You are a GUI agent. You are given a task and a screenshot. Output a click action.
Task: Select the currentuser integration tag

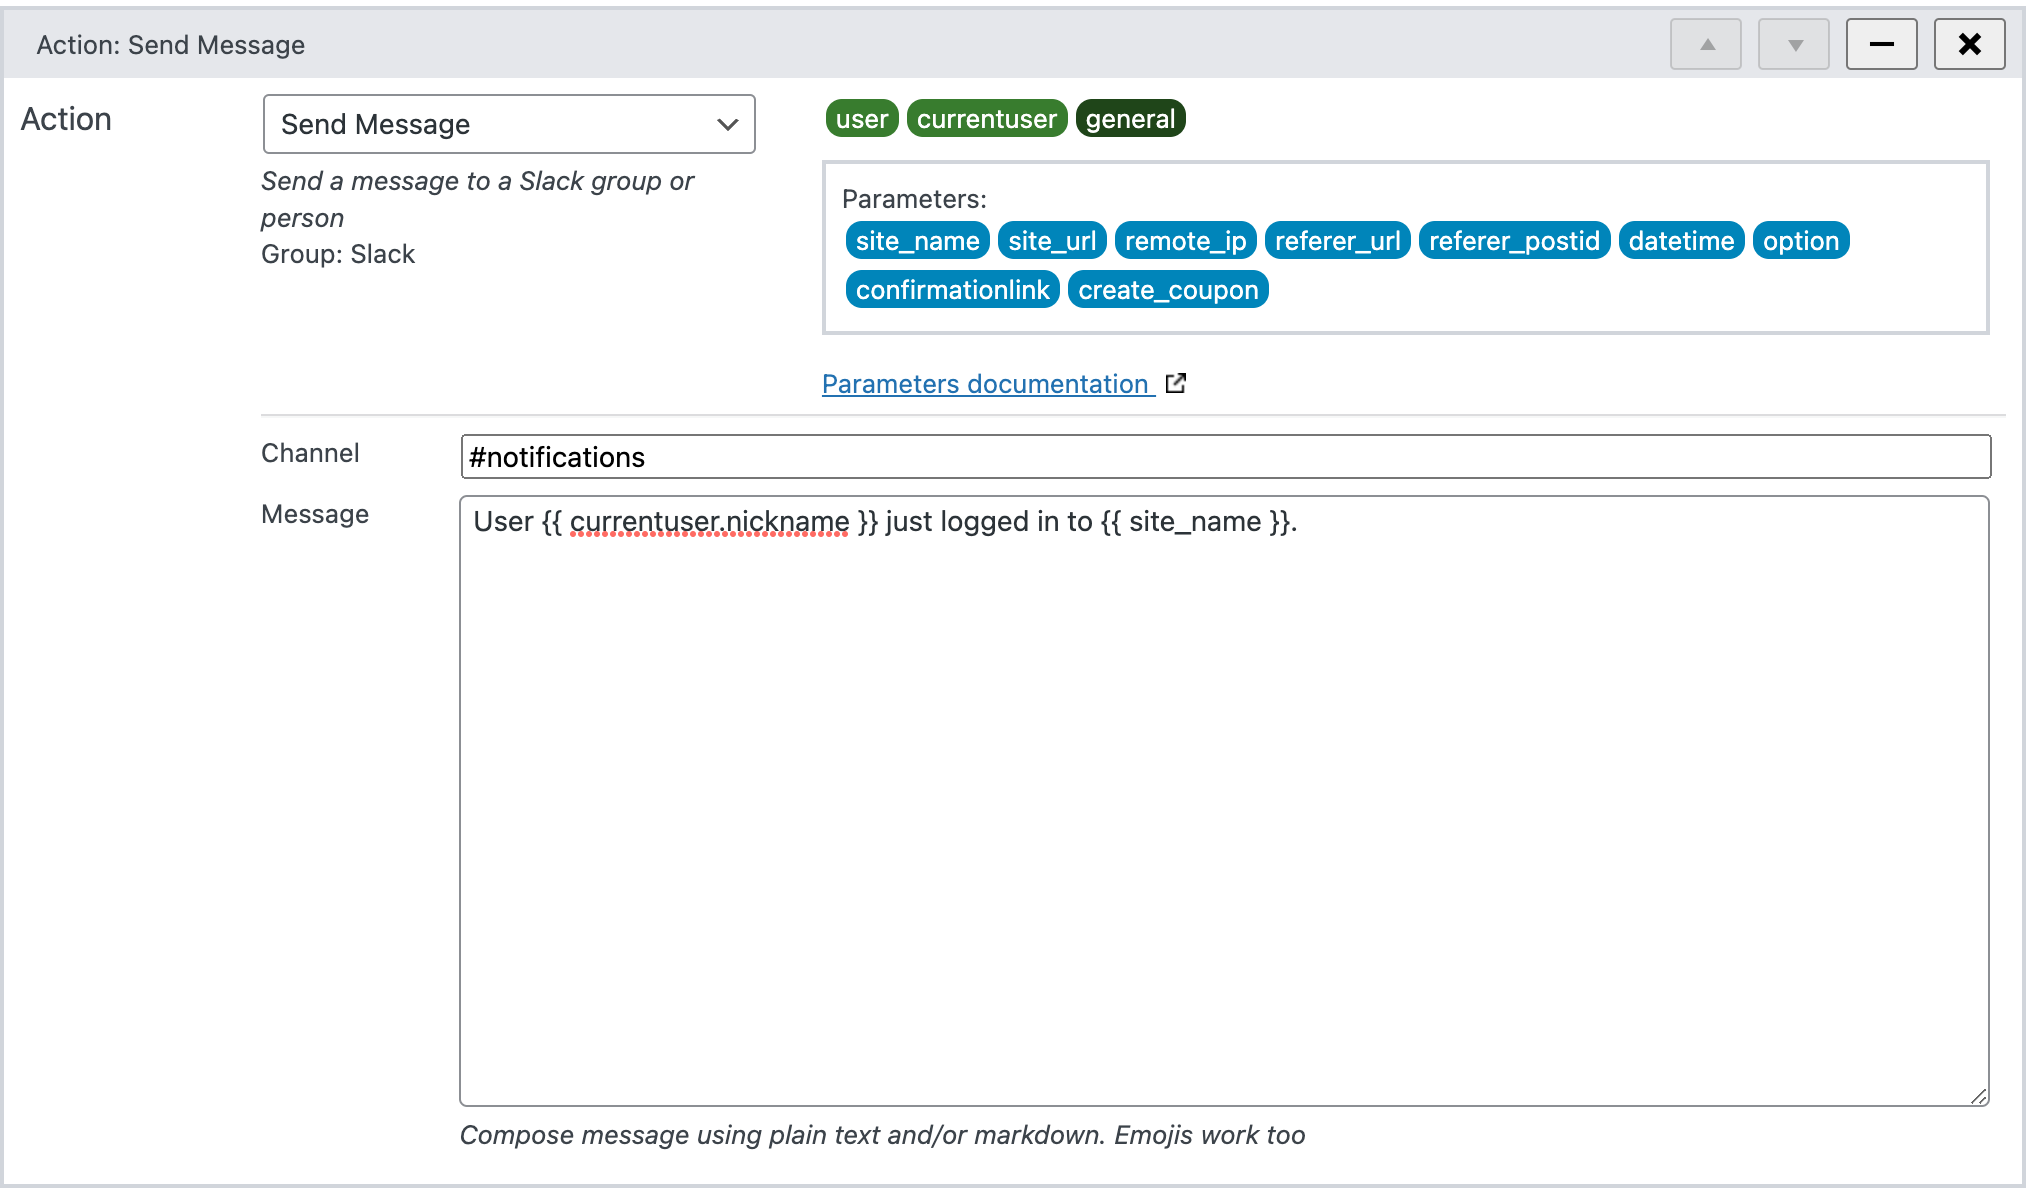tap(986, 118)
